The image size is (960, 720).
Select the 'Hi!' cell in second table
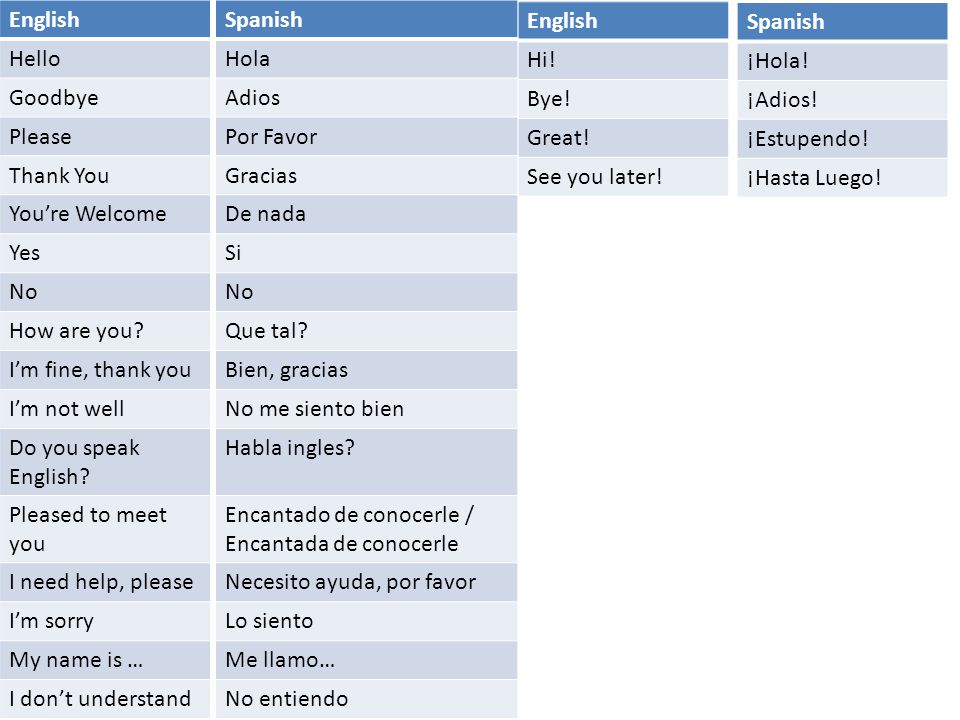(623, 60)
